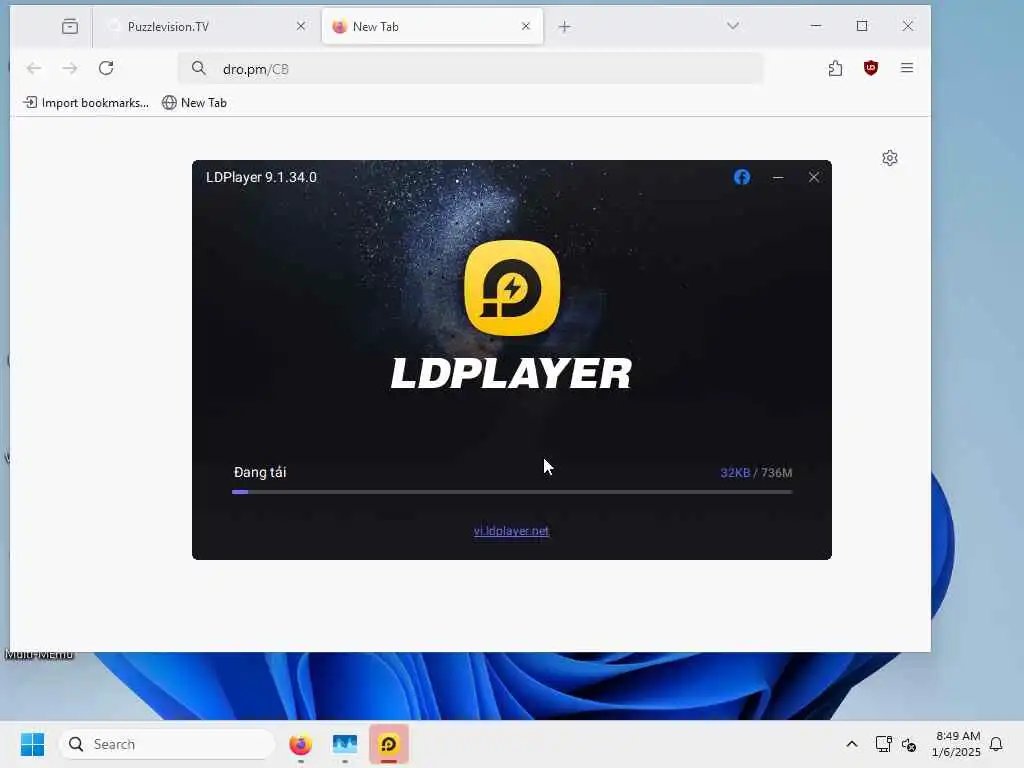The height and width of the screenshot is (768, 1024).
Task: Click the LDPlayer download progress bar
Action: click(x=512, y=492)
